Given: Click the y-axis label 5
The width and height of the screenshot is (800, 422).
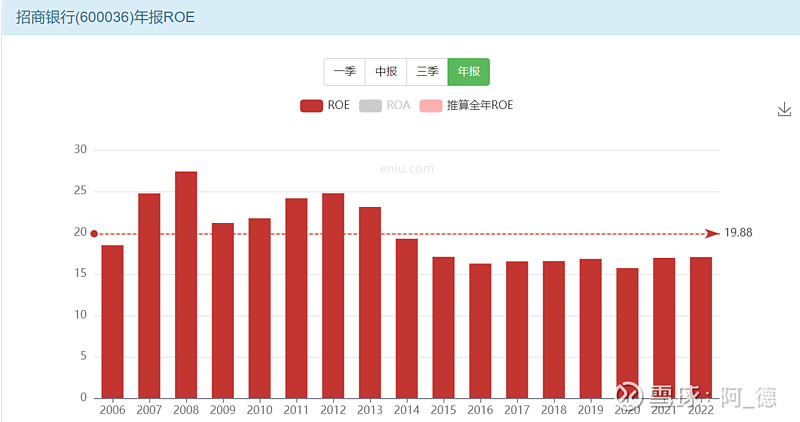Looking at the screenshot, I should [x=83, y=356].
